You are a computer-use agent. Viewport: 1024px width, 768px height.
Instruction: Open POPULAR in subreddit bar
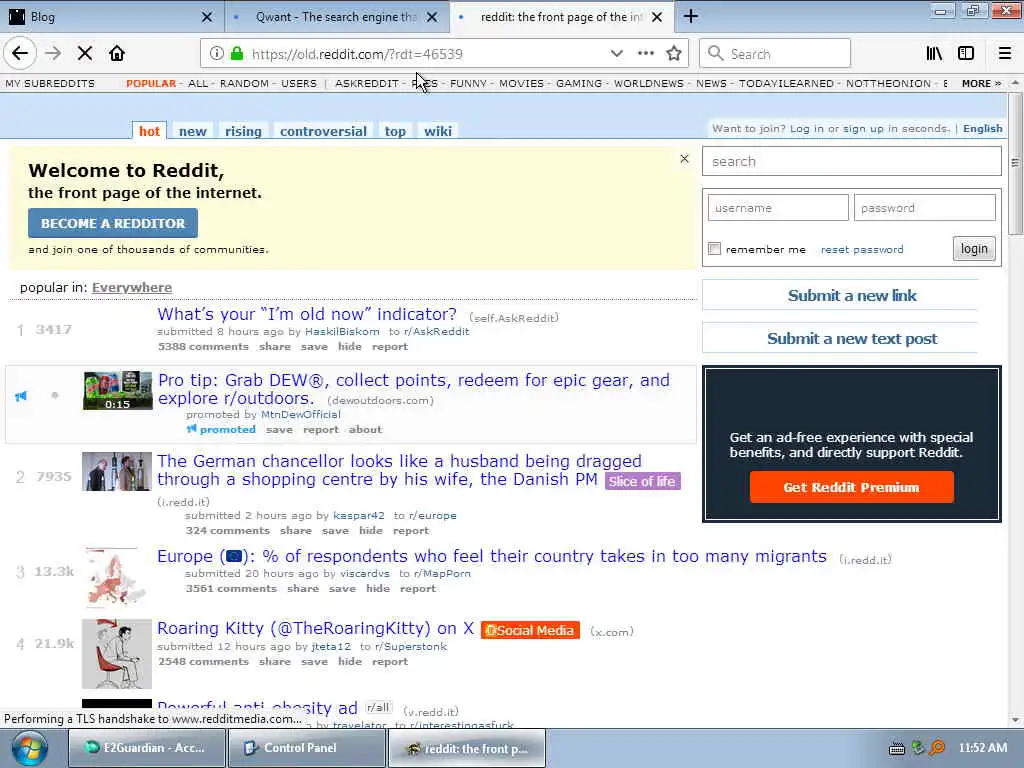151,84
